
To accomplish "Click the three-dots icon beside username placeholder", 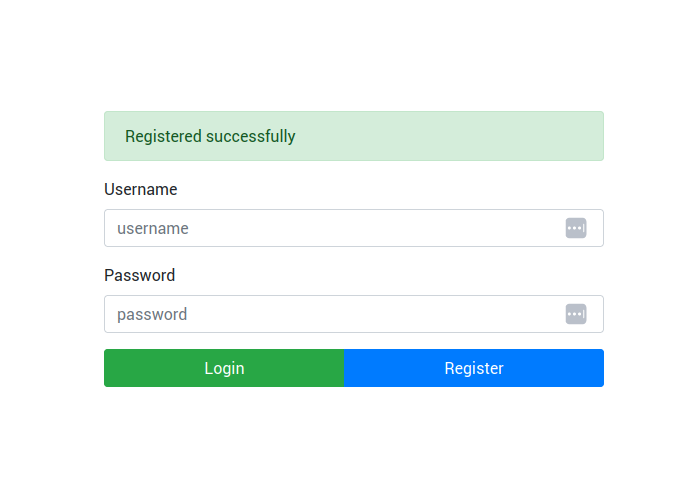I will pyautogui.click(x=575, y=228).
